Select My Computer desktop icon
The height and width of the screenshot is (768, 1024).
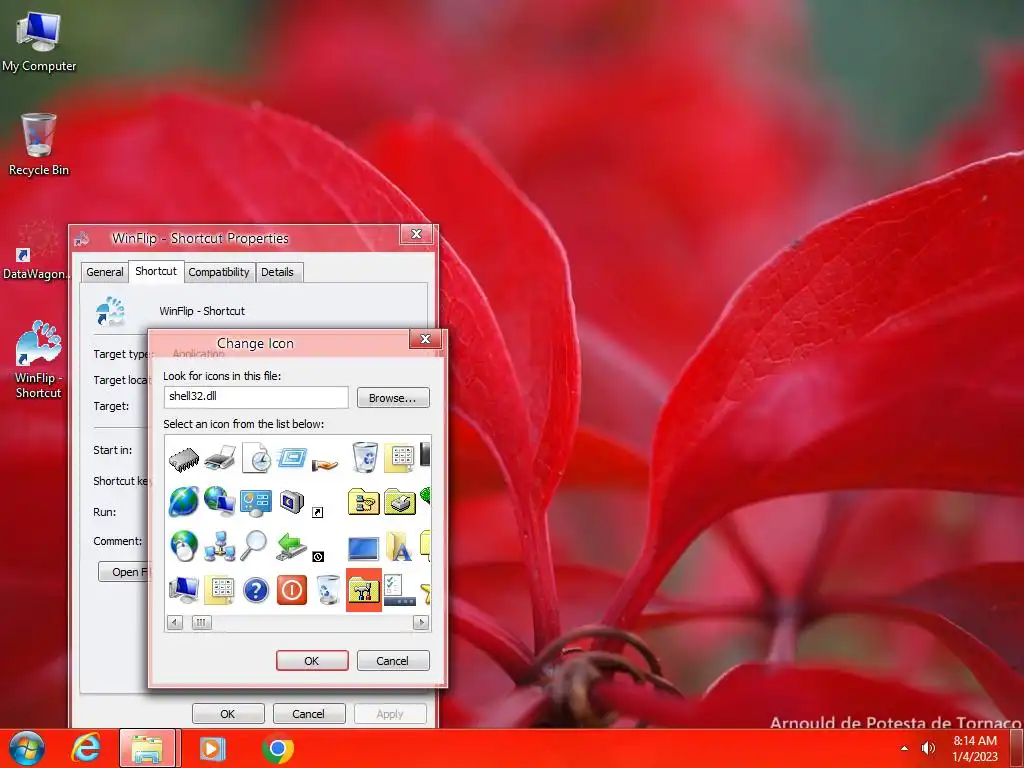click(x=39, y=43)
